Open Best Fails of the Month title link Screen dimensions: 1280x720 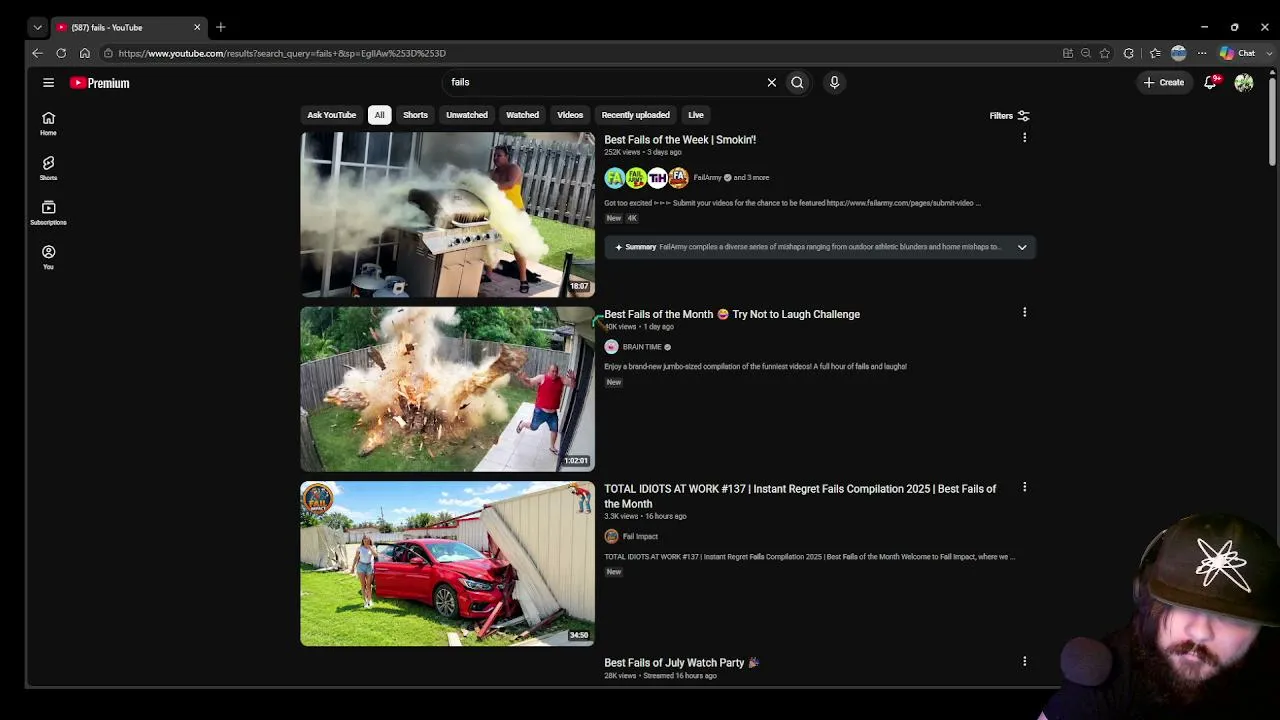[732, 314]
